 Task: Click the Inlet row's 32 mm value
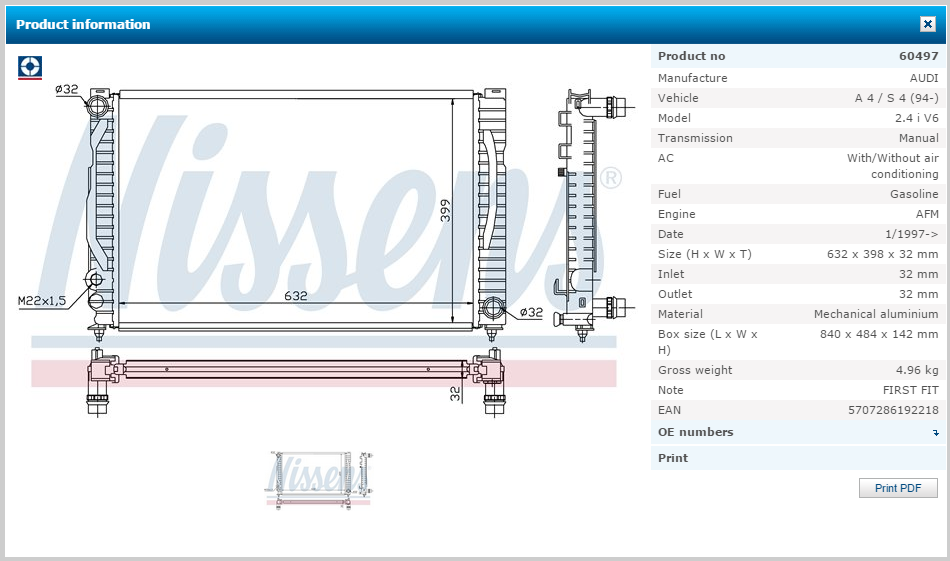918,274
